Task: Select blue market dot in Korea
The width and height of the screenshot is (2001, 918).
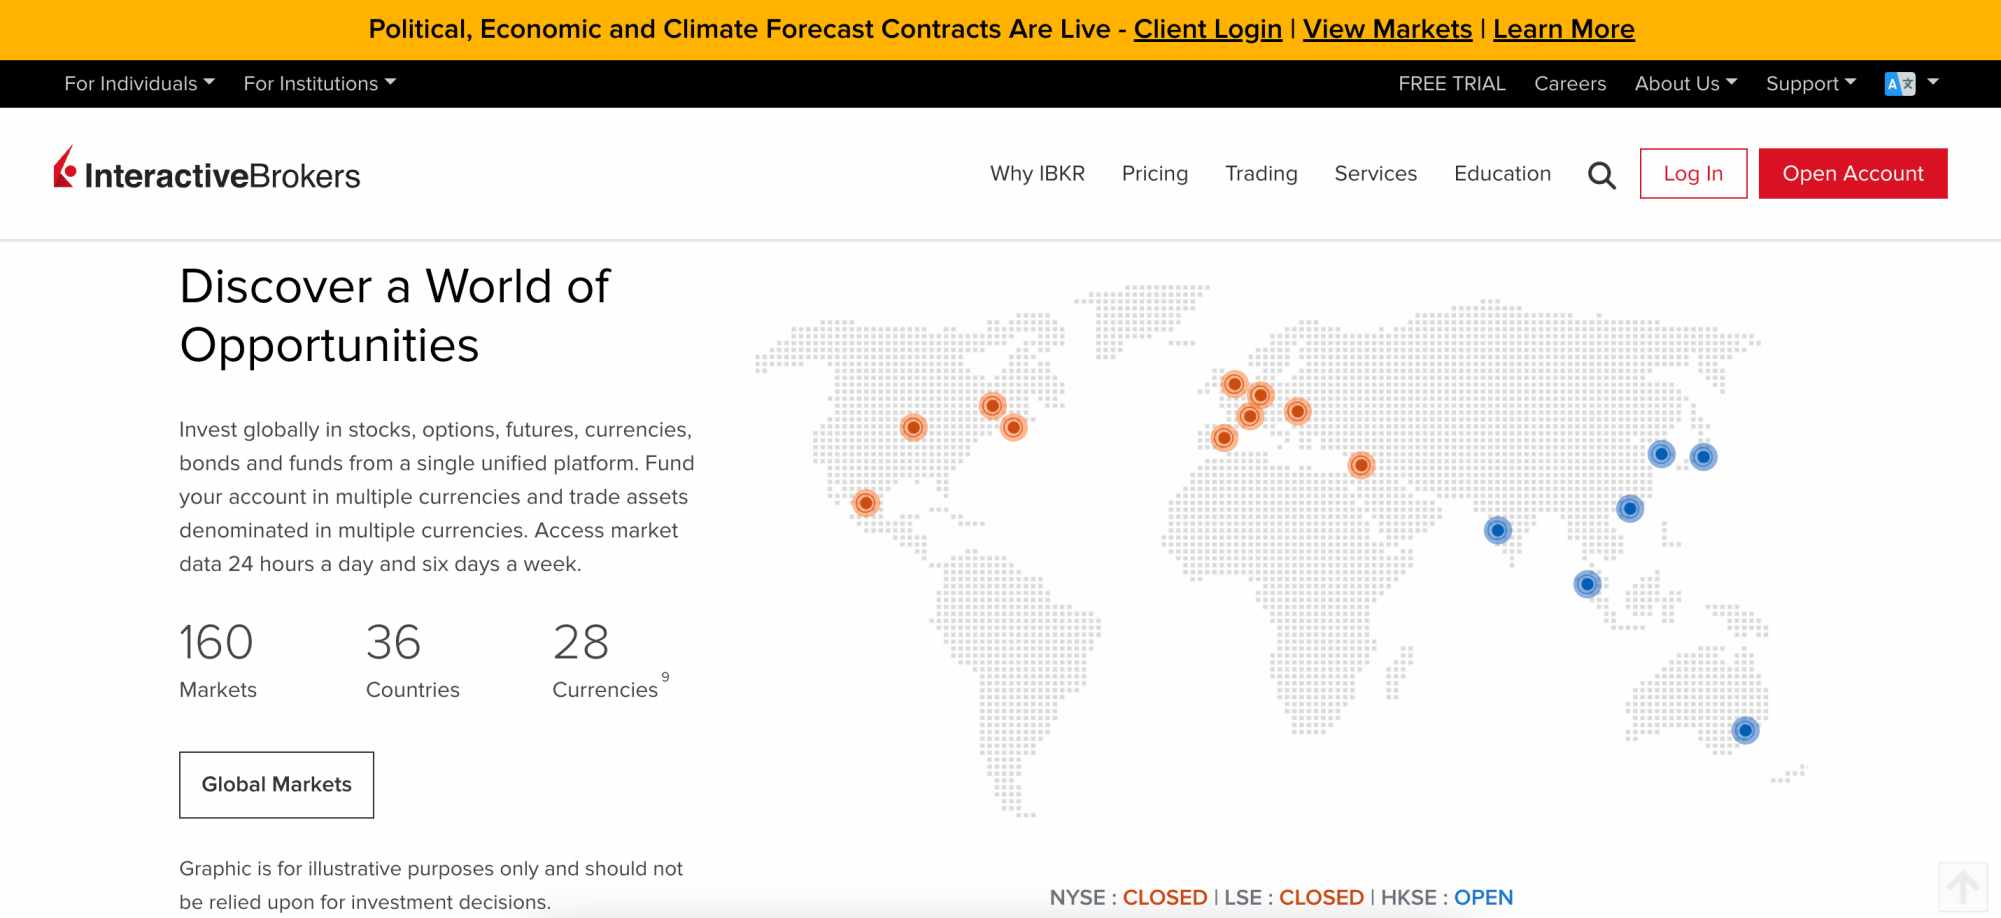Action: [1661, 454]
